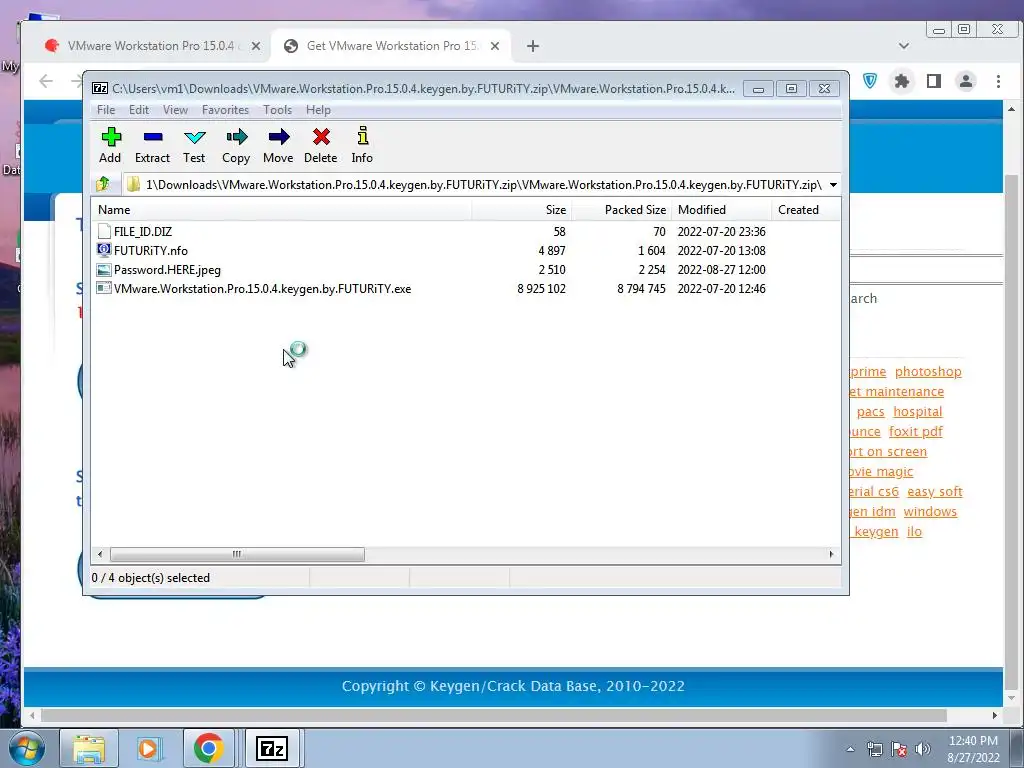
Task: Click the Copy toolbar icon
Action: pos(236,137)
